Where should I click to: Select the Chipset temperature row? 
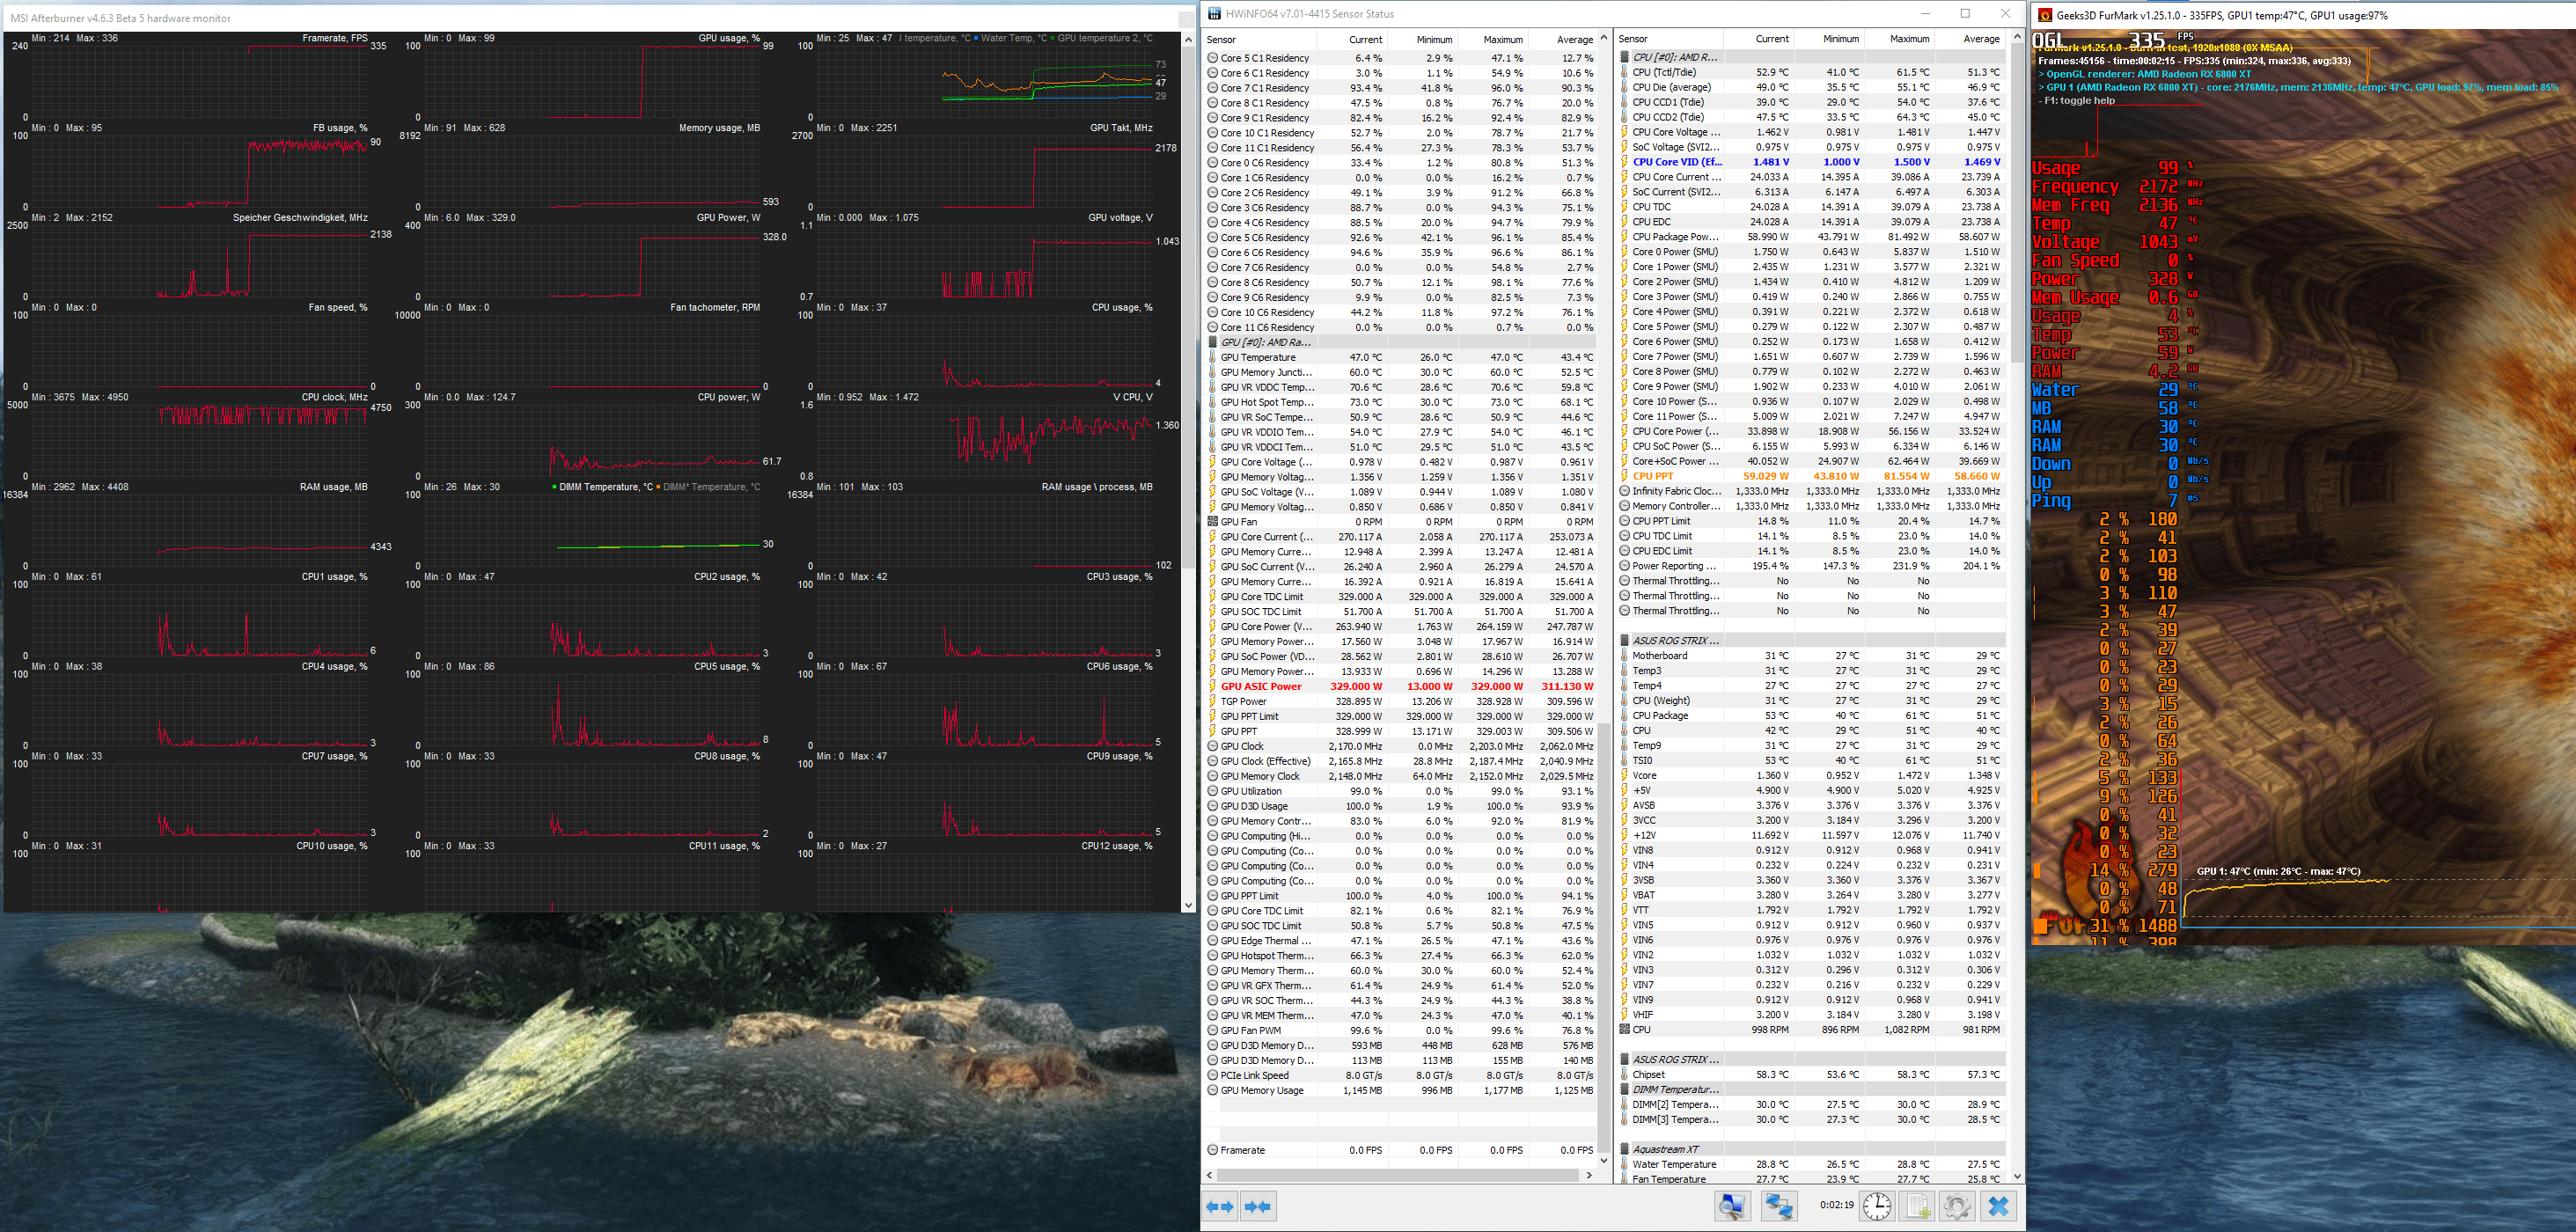coord(1811,1074)
